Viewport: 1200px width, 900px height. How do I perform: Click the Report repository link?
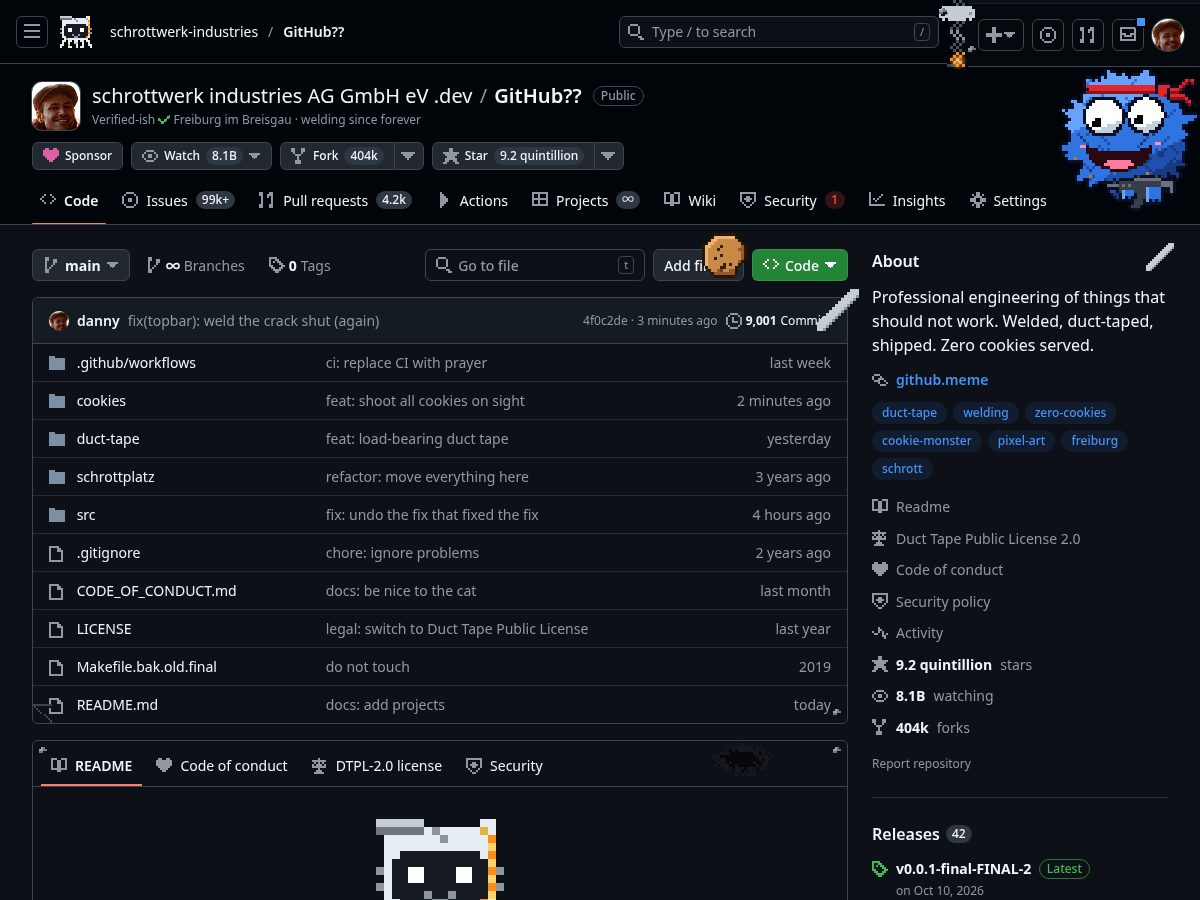[x=921, y=763]
